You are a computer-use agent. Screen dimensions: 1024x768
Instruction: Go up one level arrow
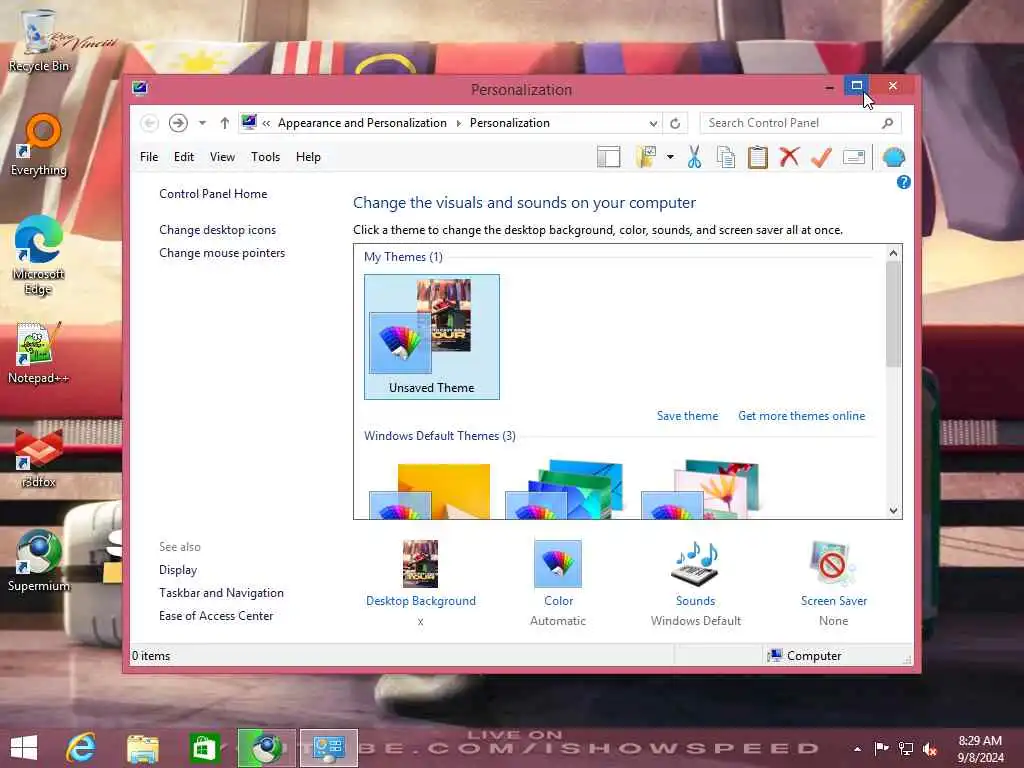[225, 123]
